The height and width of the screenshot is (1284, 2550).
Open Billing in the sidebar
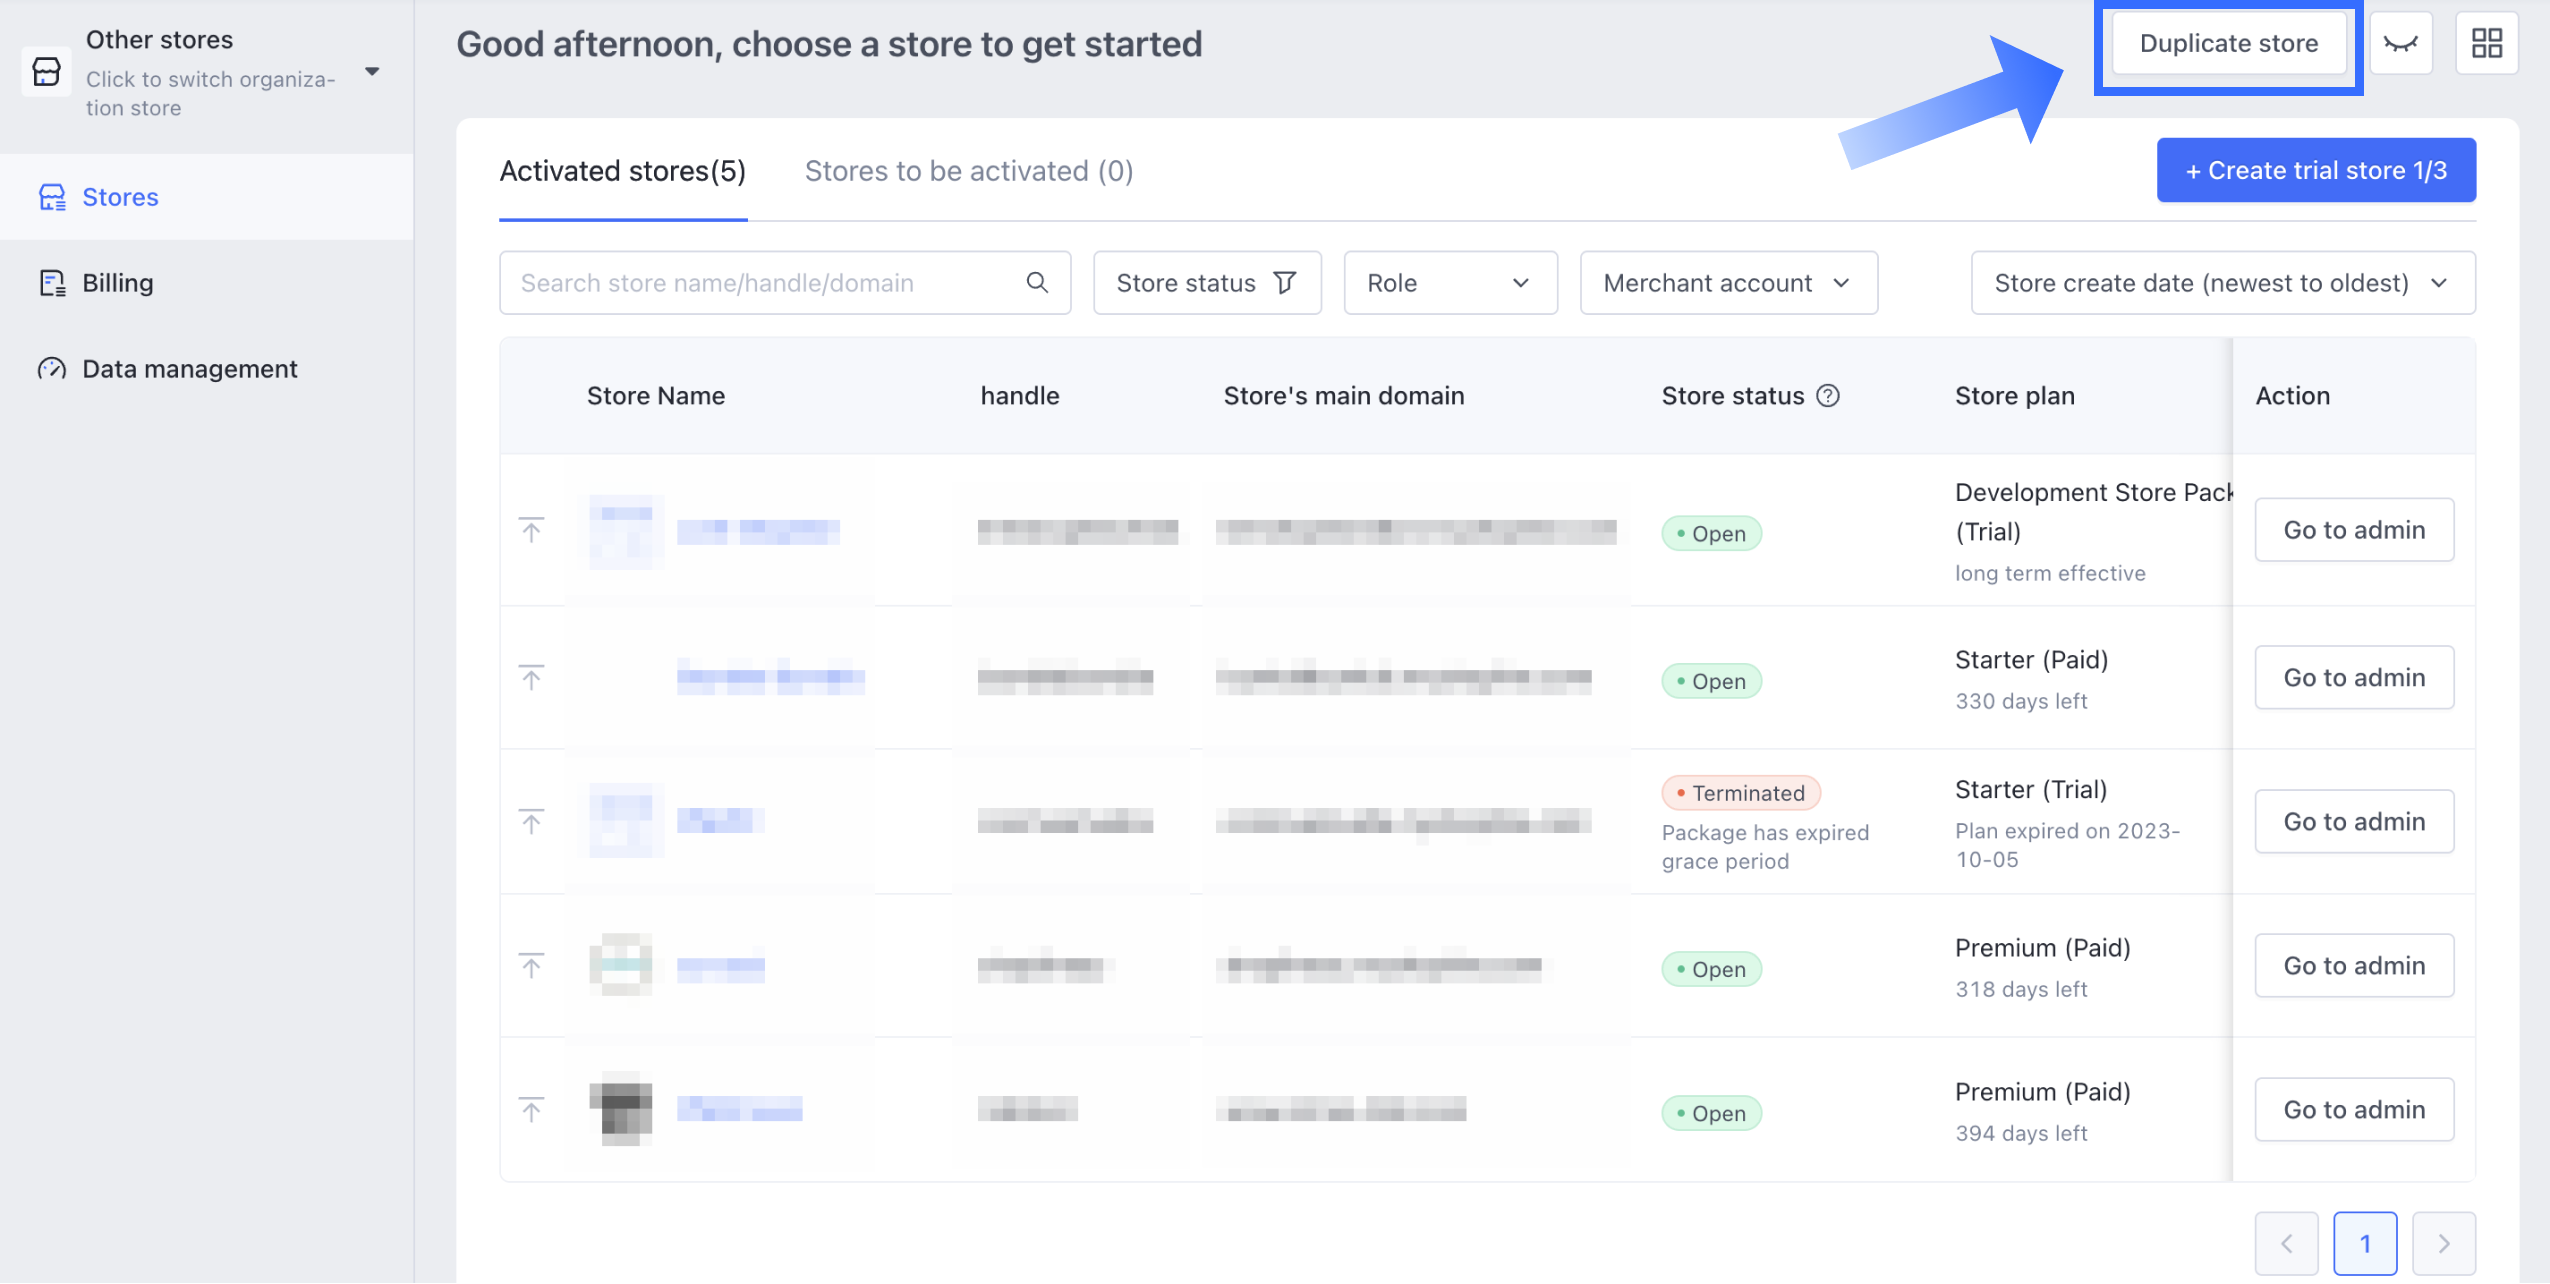117,283
